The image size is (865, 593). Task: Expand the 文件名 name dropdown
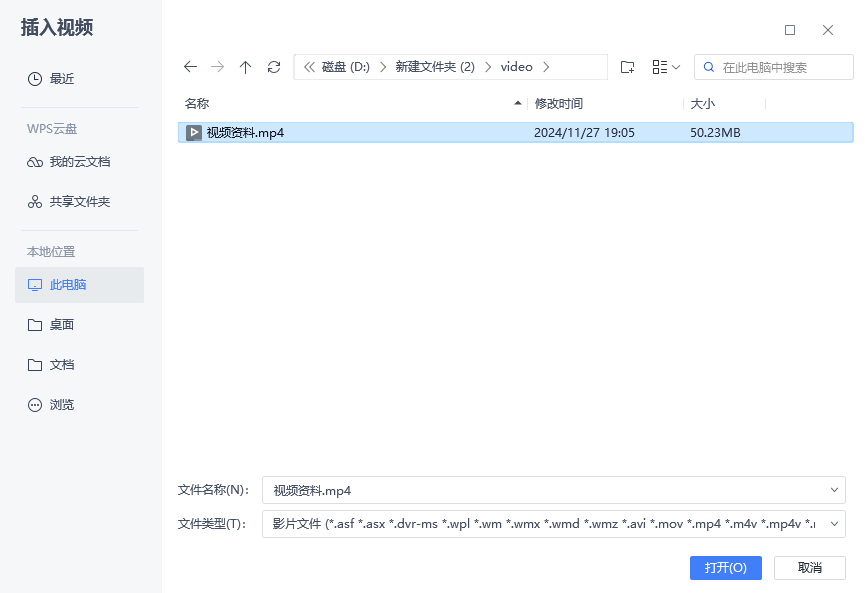click(x=834, y=490)
